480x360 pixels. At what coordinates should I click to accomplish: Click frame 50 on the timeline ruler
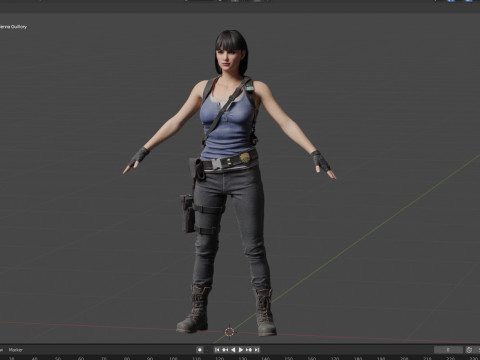[x=58, y=358]
